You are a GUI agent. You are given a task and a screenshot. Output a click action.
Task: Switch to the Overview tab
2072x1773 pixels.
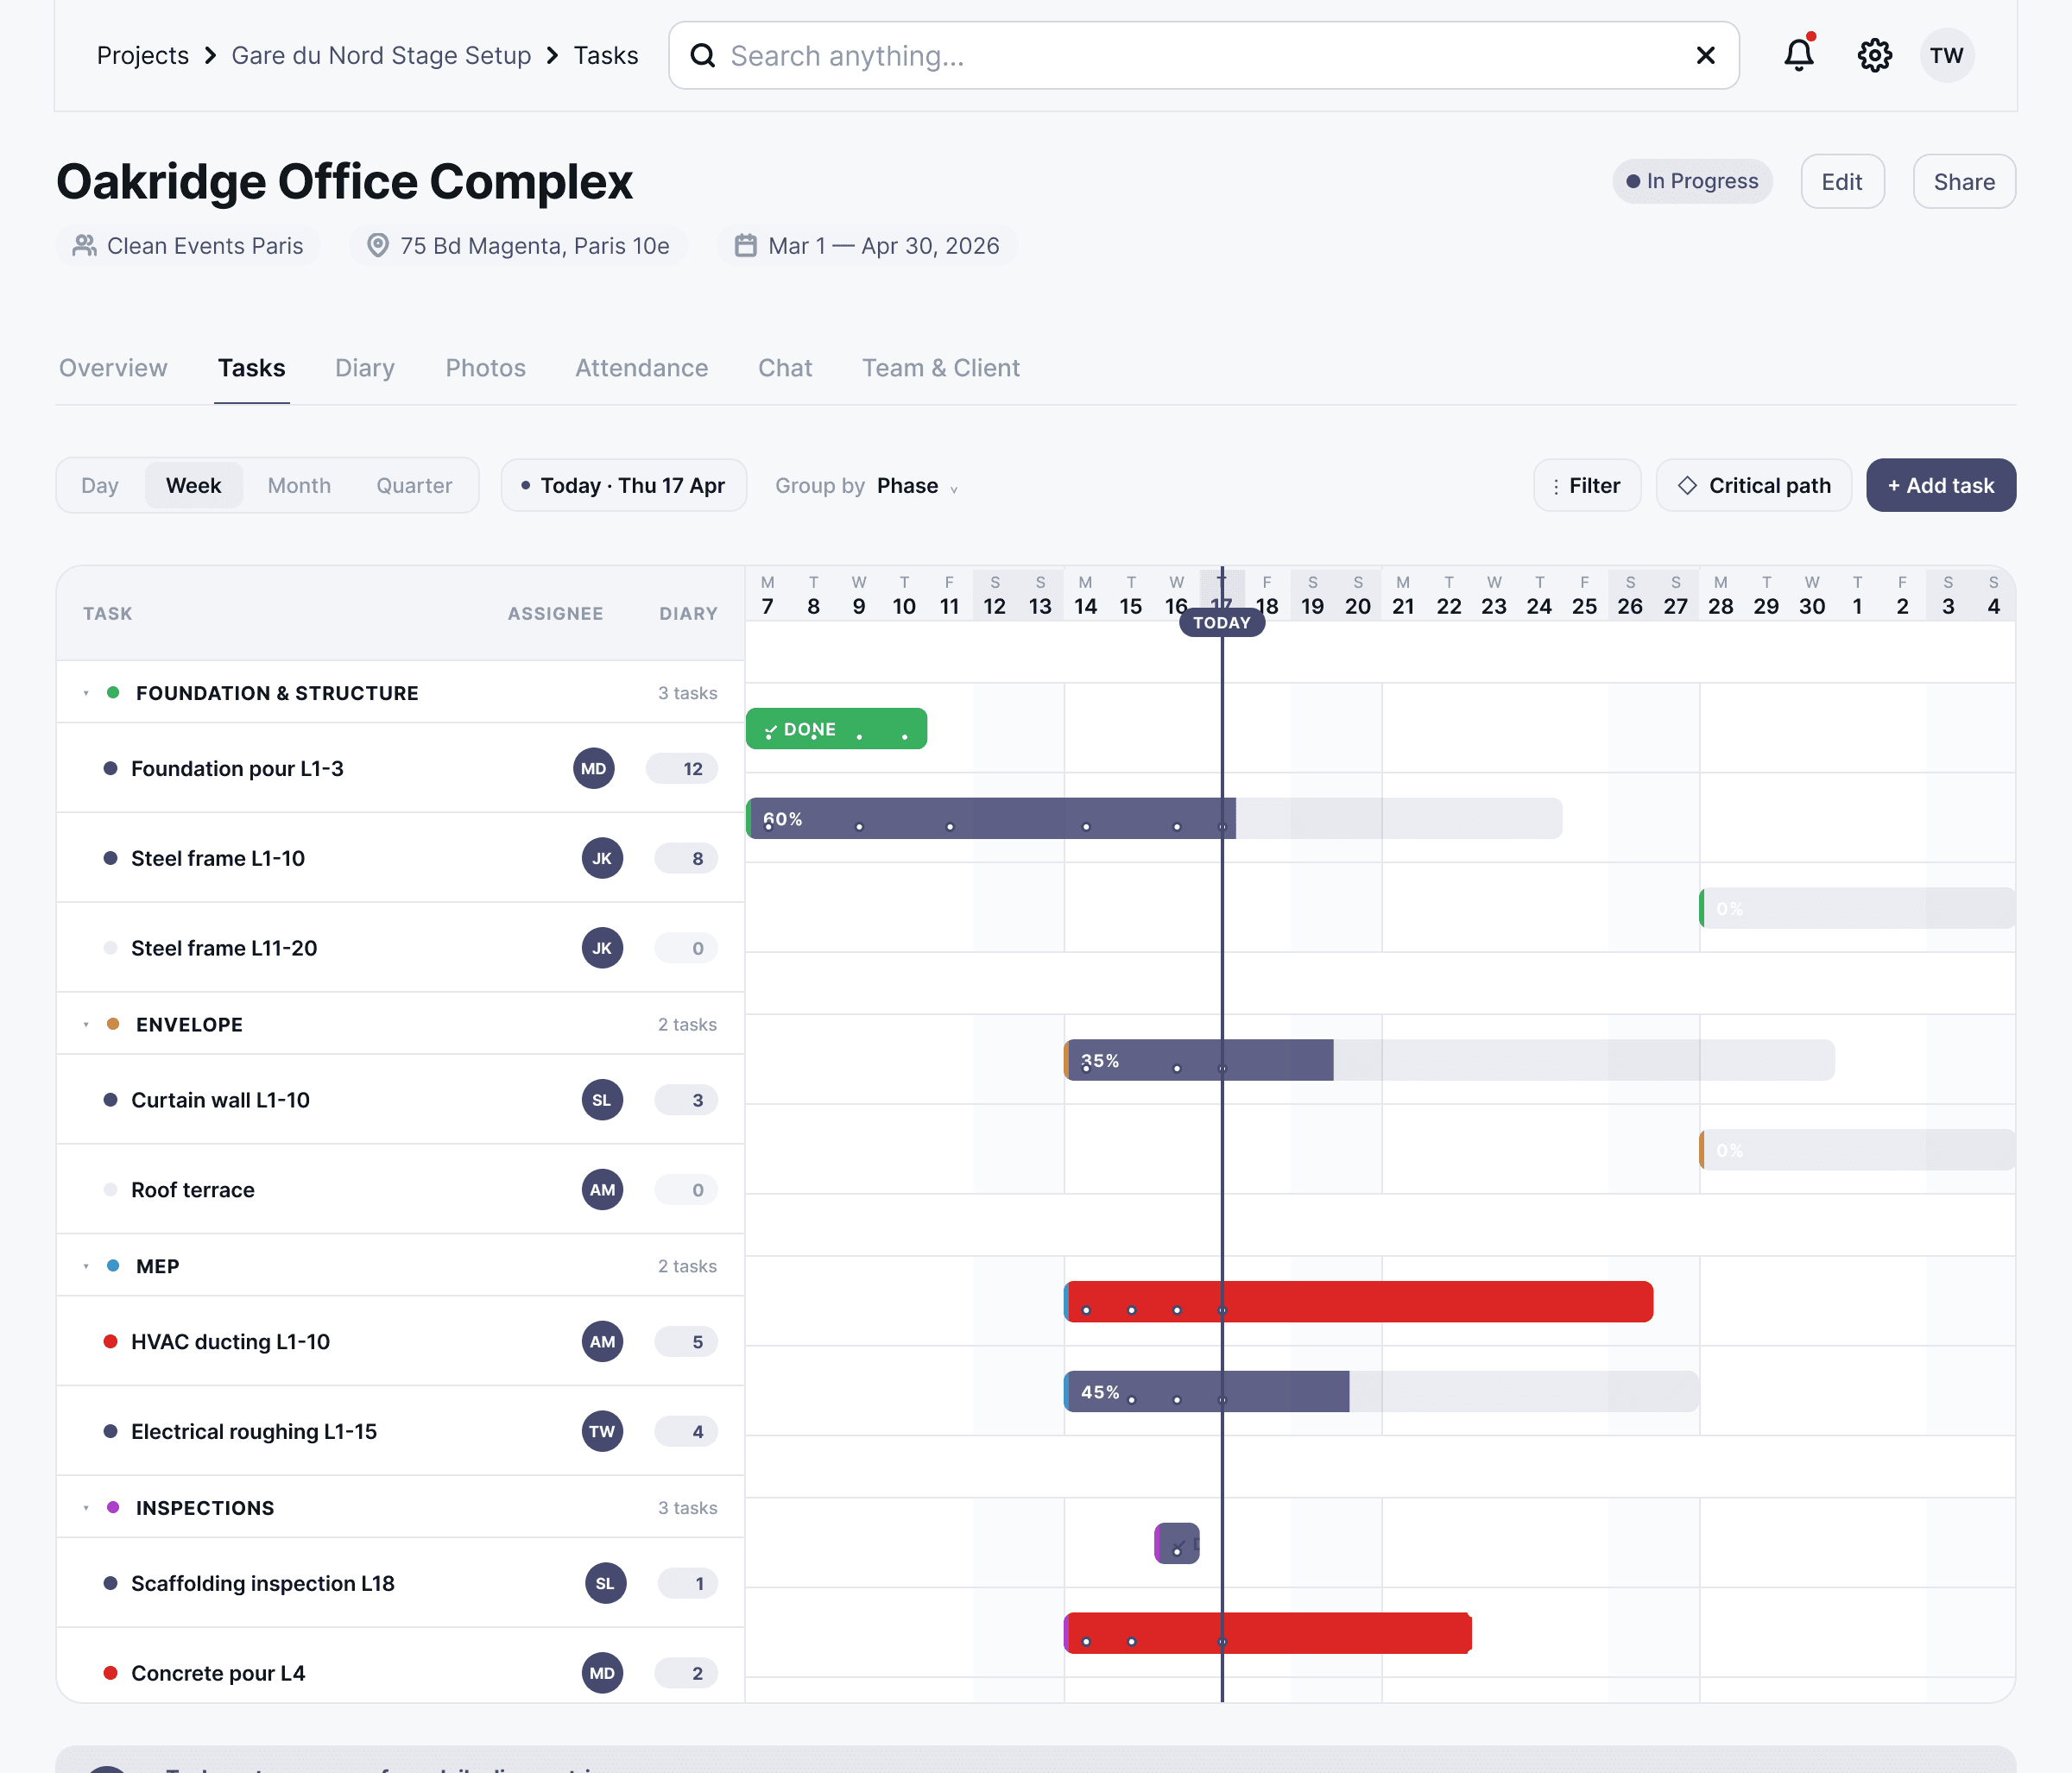[113, 368]
